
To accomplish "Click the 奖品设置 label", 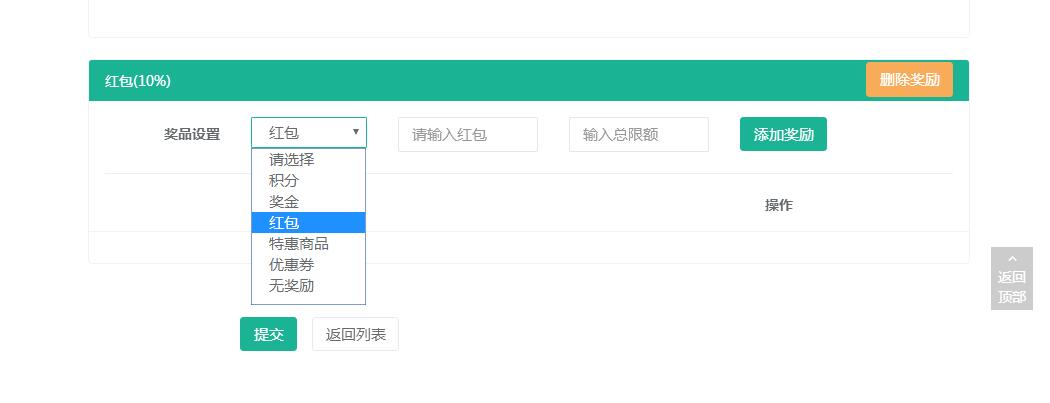I will [192, 134].
